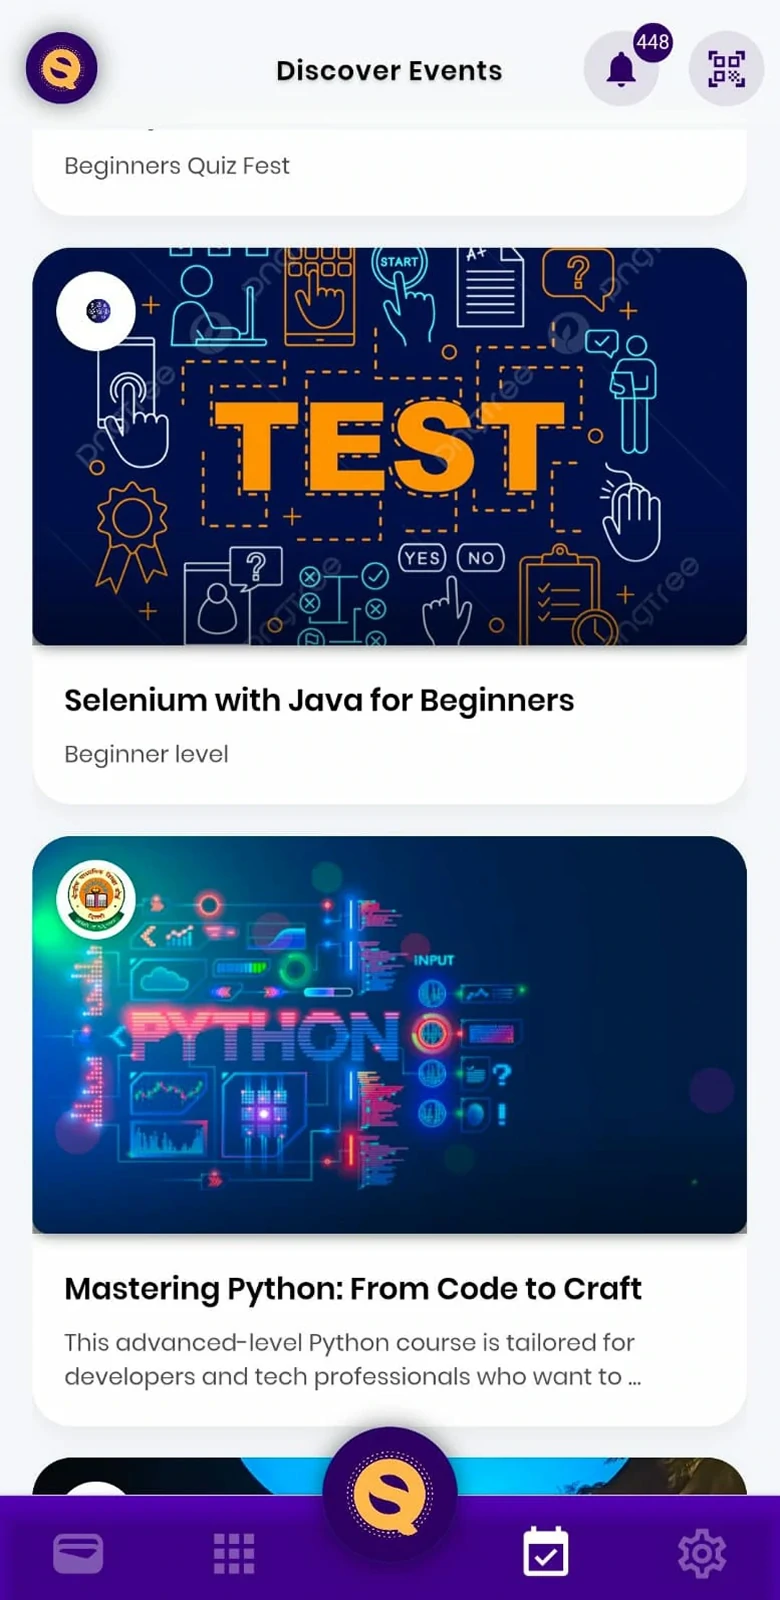780x1600 pixels.
Task: Open settings gear in bottom bar
Action: (702, 1553)
